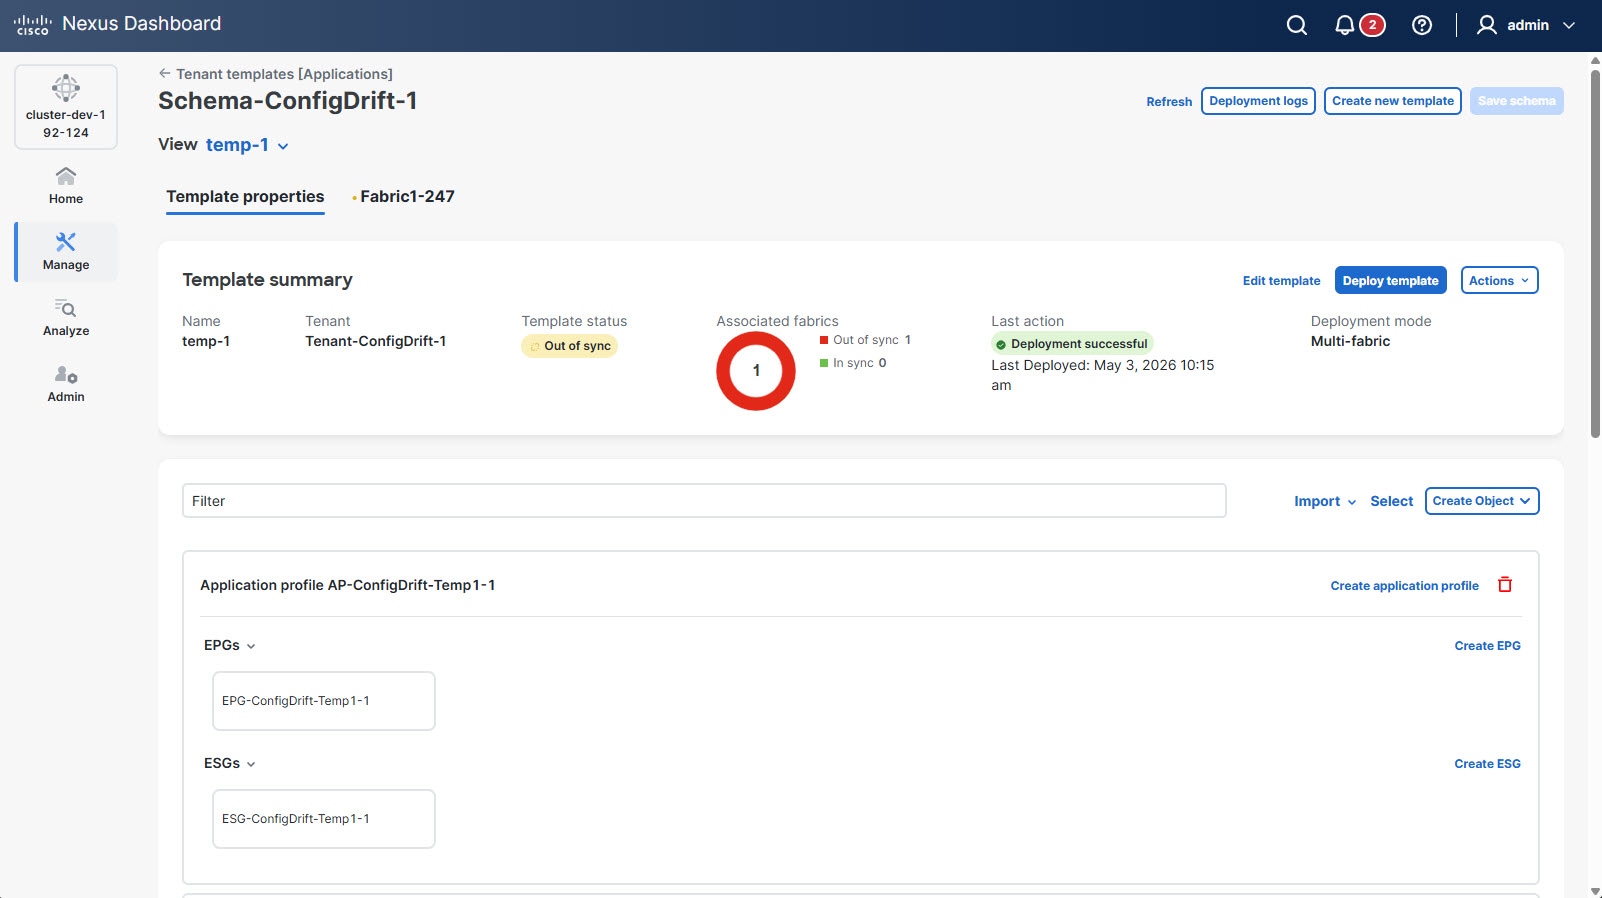Open the search magnifier icon
Viewport: 1602px width, 898px height.
(x=1296, y=25)
